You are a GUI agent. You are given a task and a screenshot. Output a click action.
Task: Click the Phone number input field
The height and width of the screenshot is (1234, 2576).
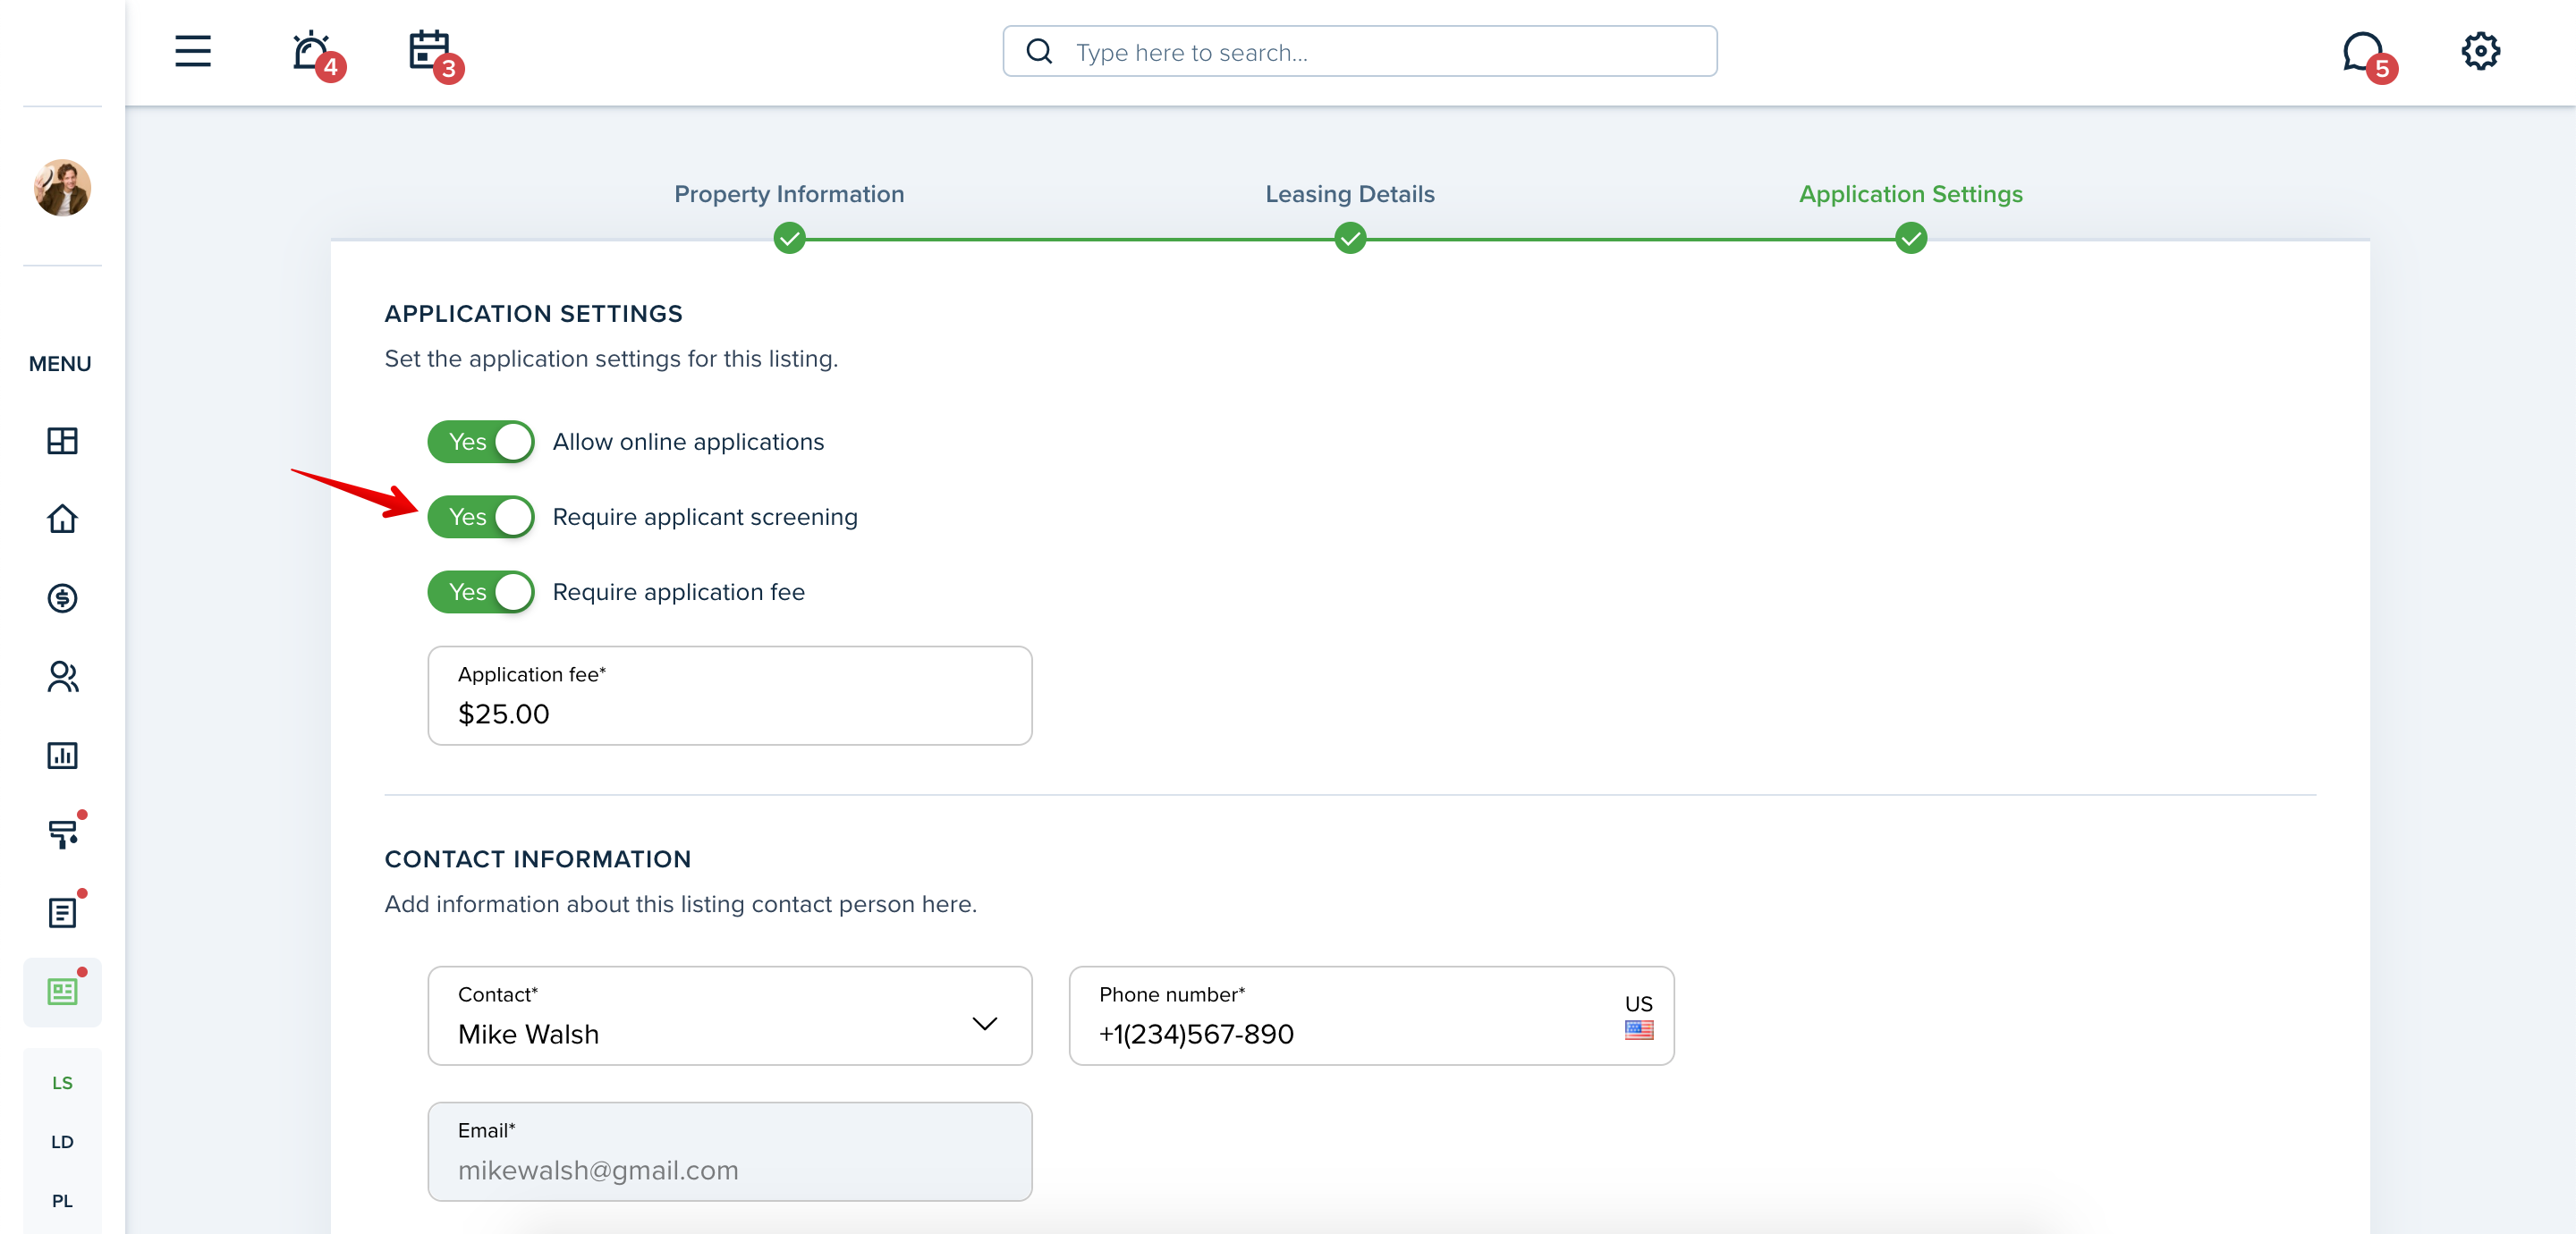pyautogui.click(x=1371, y=1015)
